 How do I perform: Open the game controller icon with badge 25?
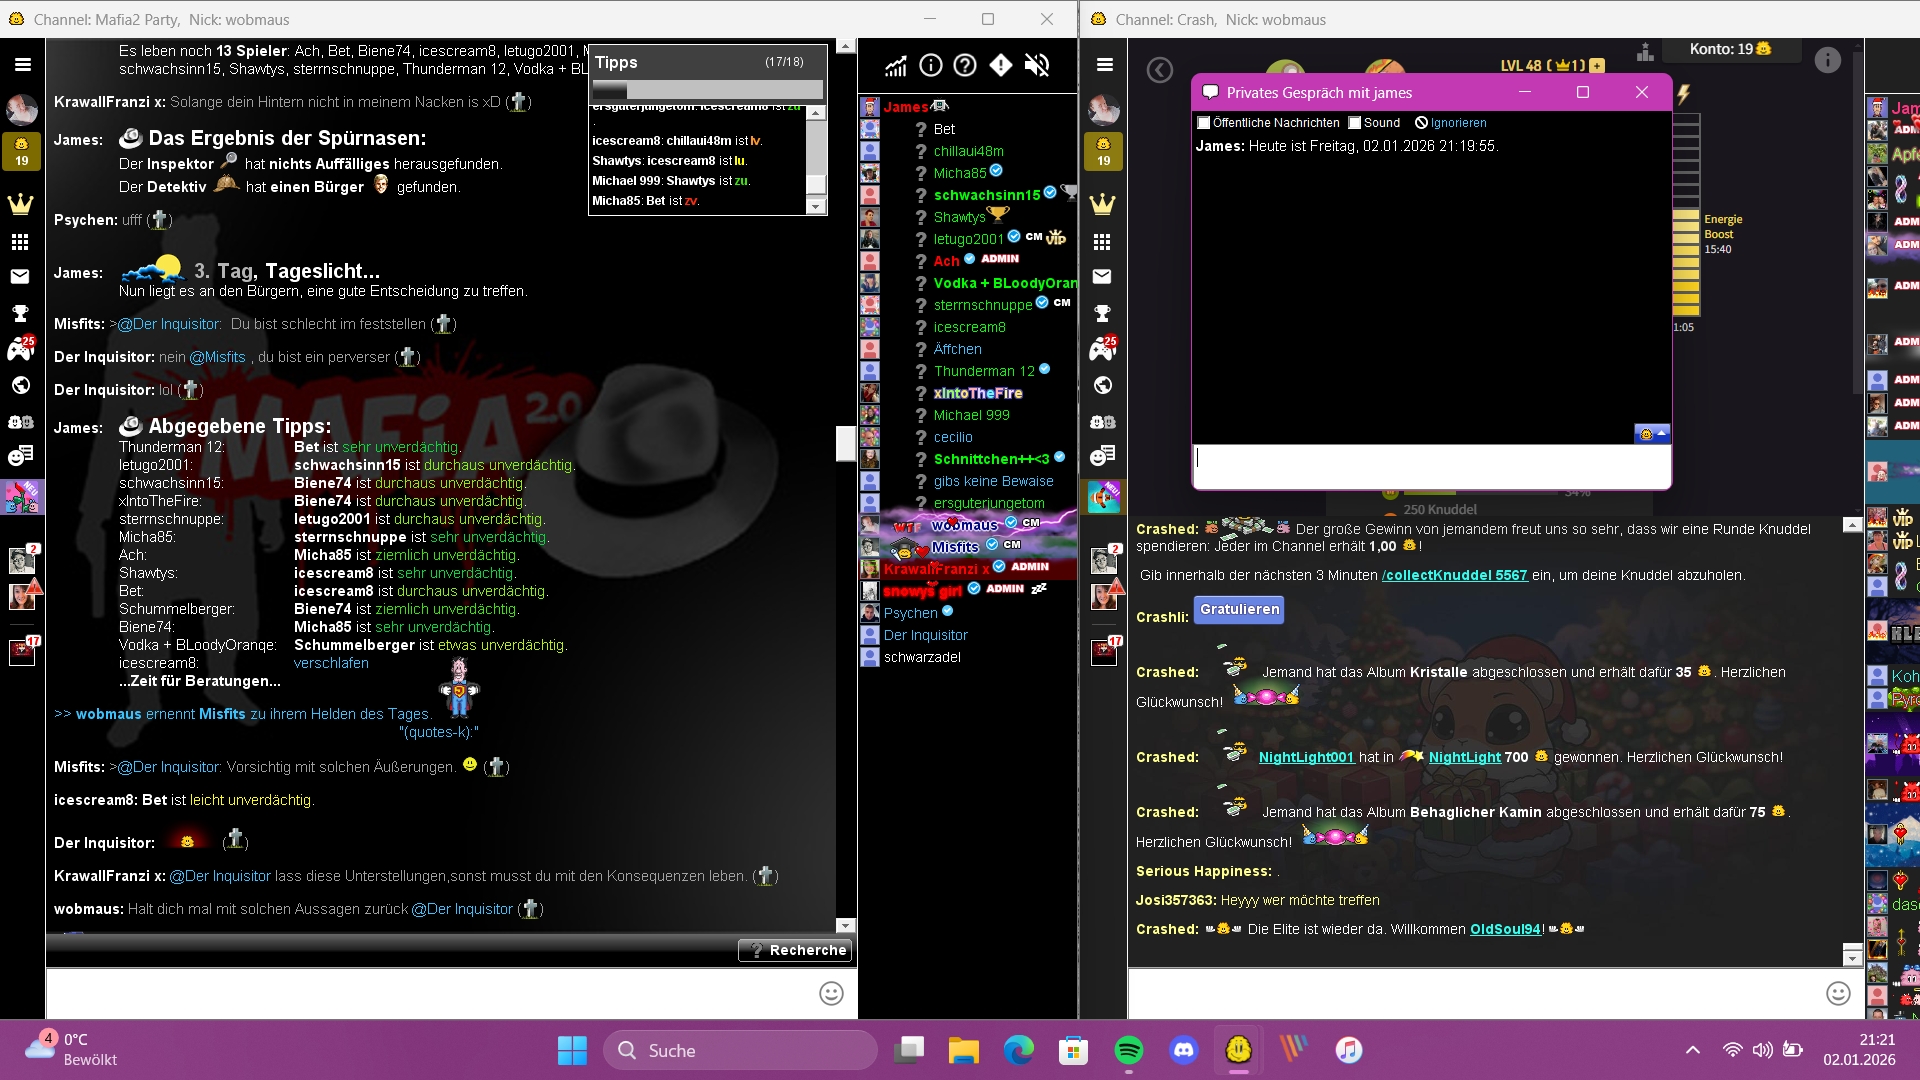coord(21,349)
